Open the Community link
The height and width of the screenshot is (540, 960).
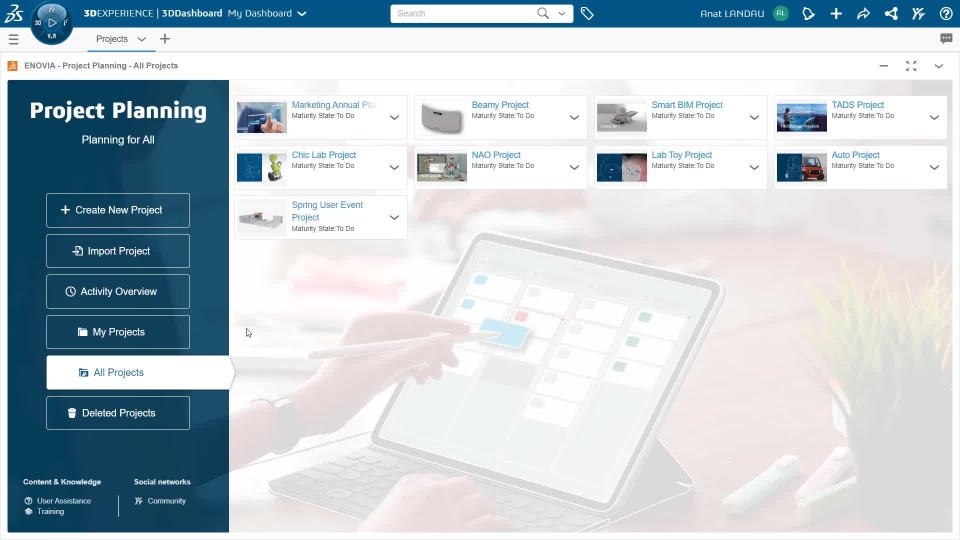coord(167,501)
